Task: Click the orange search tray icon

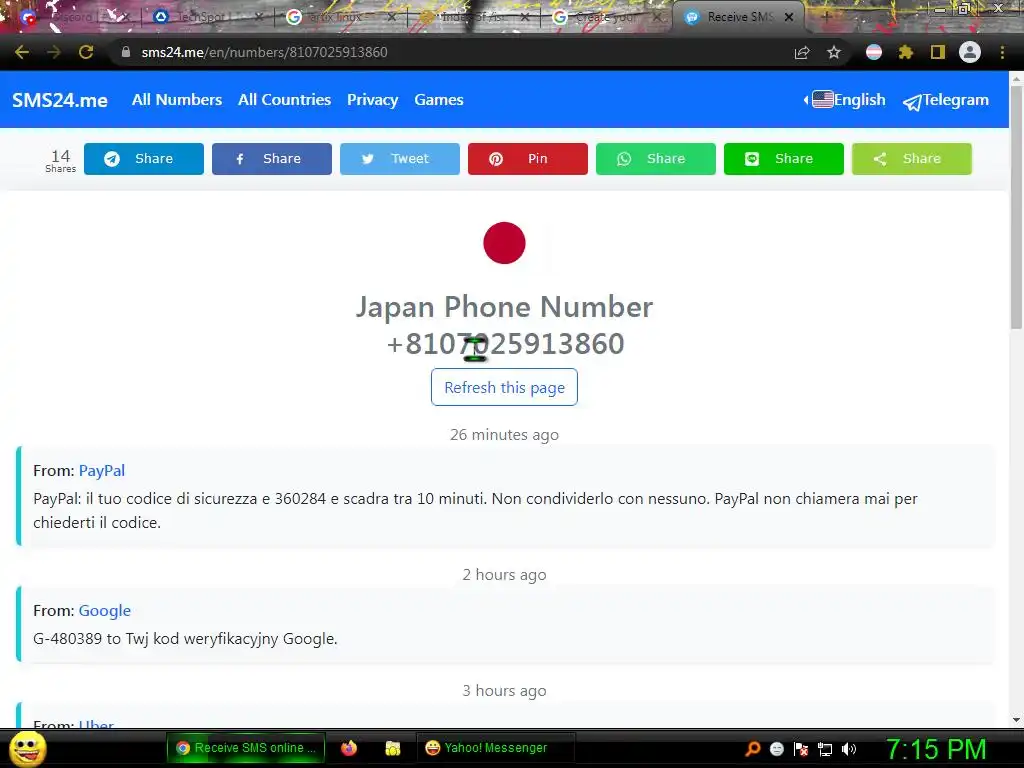Action: [752, 749]
